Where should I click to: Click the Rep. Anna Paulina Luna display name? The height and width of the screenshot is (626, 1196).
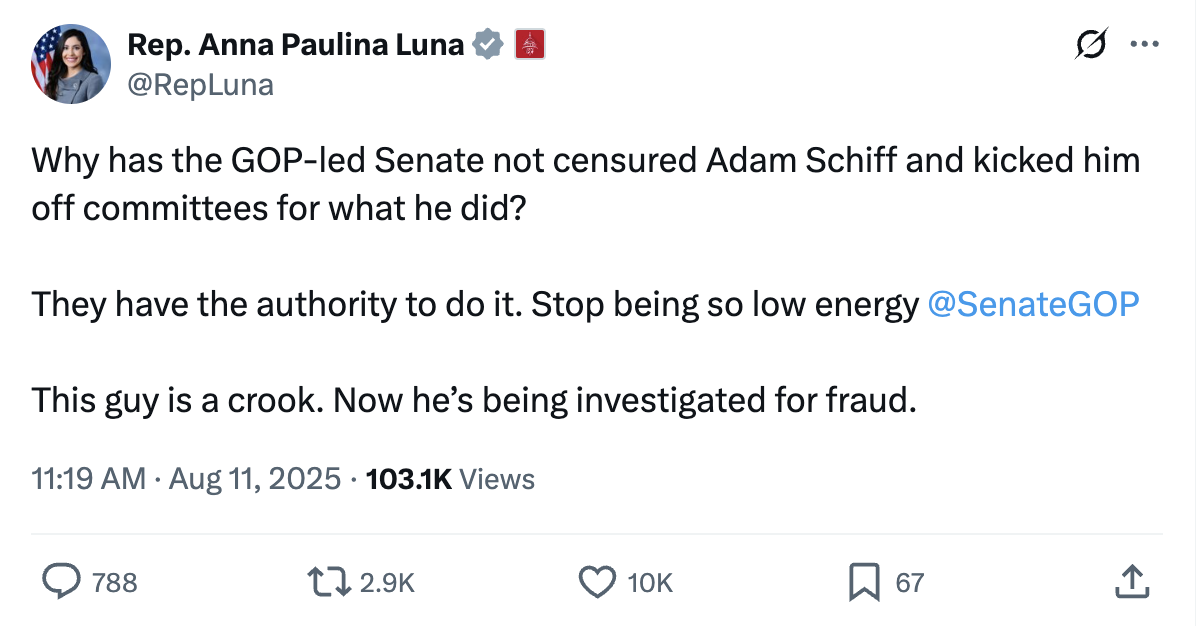coord(296,45)
